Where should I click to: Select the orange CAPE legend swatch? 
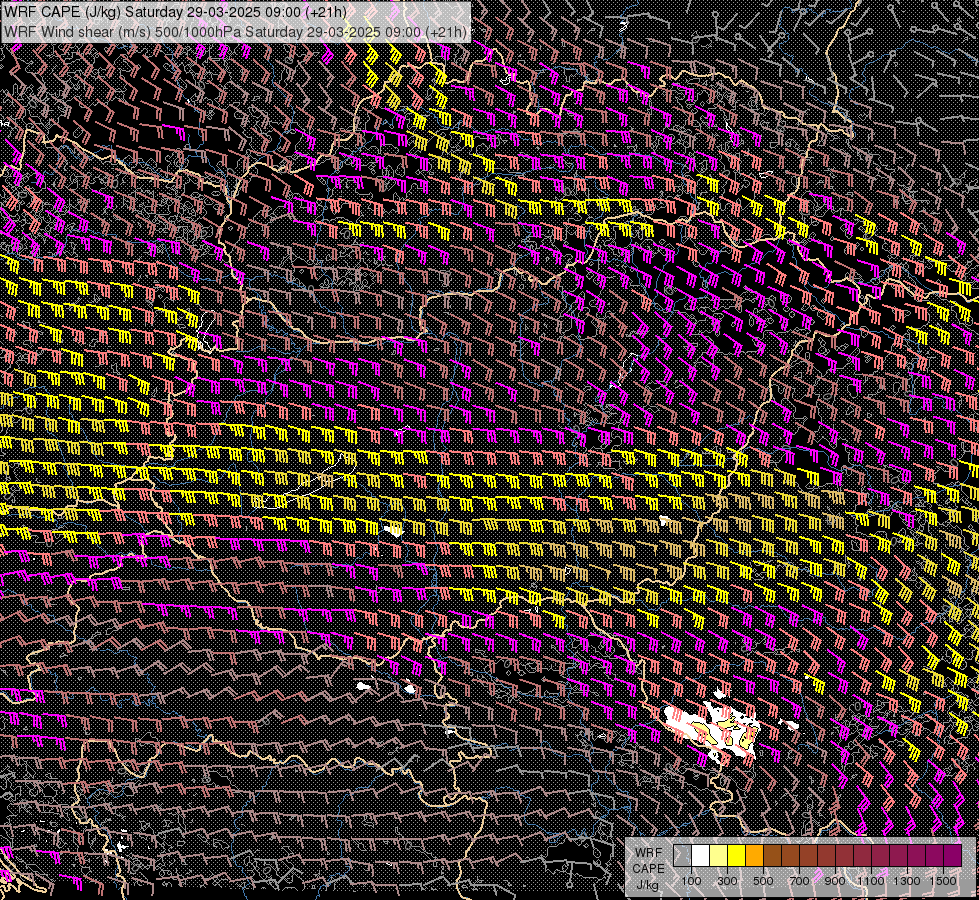pyautogui.click(x=754, y=855)
